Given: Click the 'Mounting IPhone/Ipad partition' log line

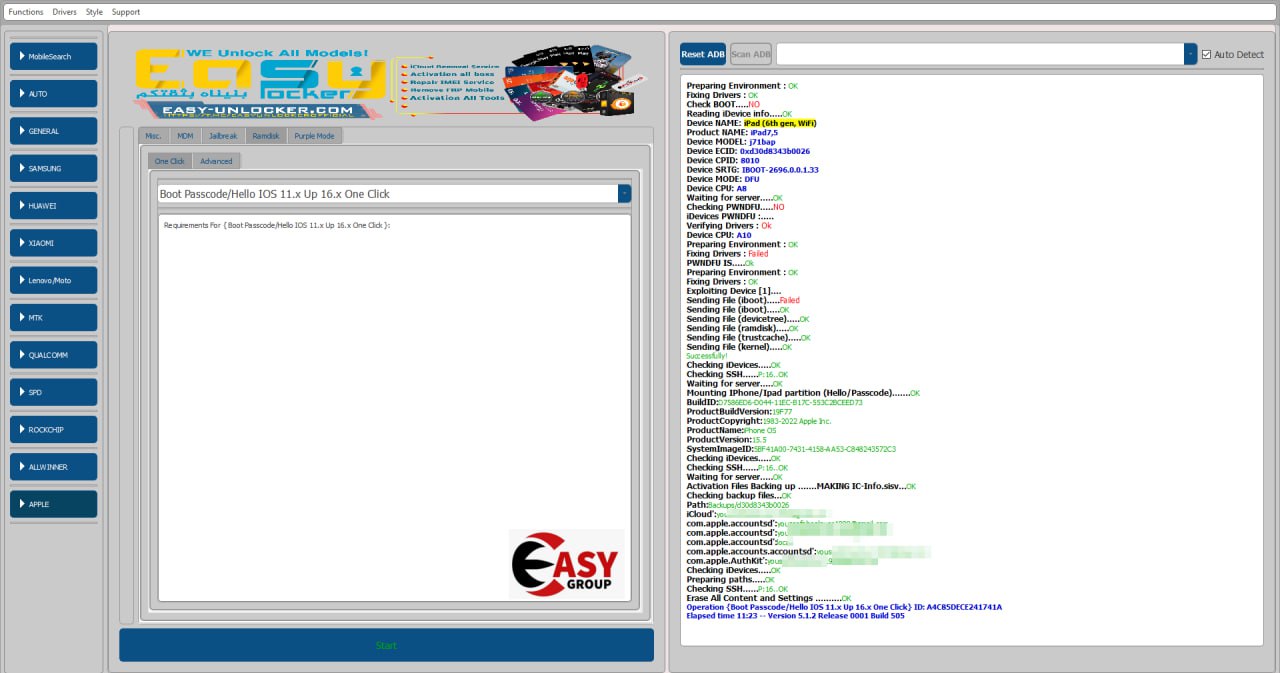Looking at the screenshot, I should pos(803,394).
